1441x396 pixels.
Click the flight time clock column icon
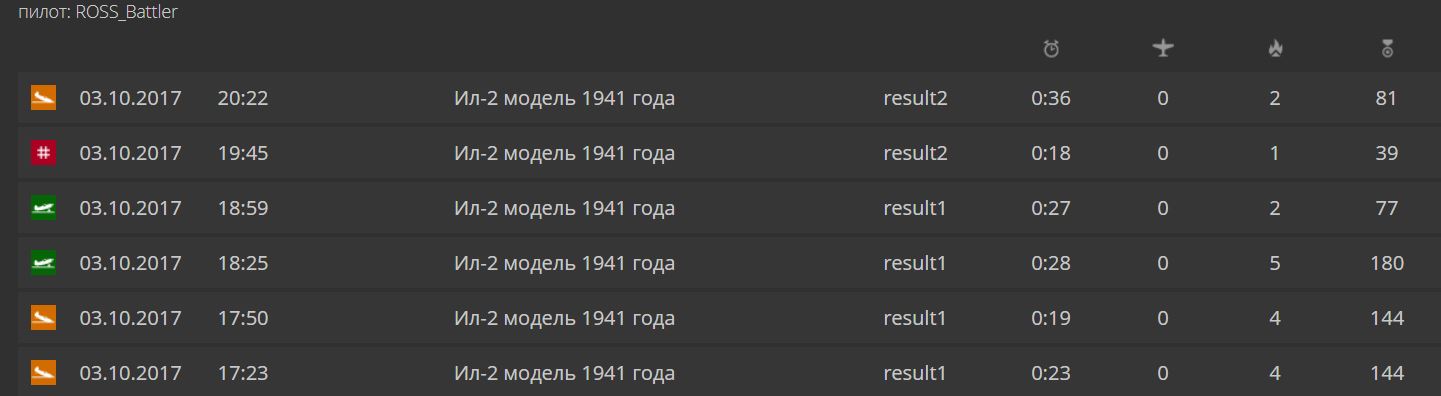coord(1051,48)
